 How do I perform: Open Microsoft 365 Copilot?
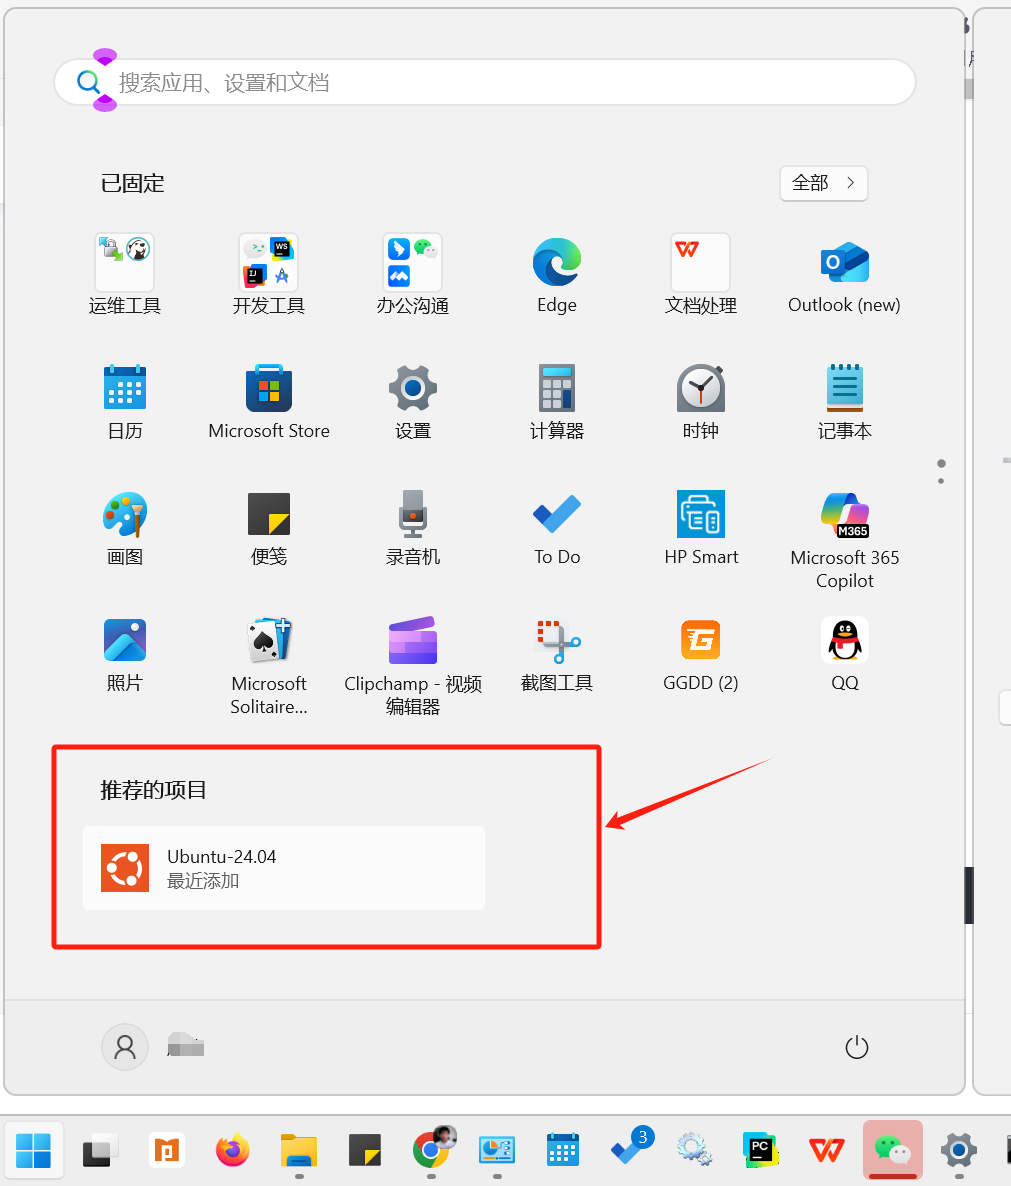coord(845,539)
